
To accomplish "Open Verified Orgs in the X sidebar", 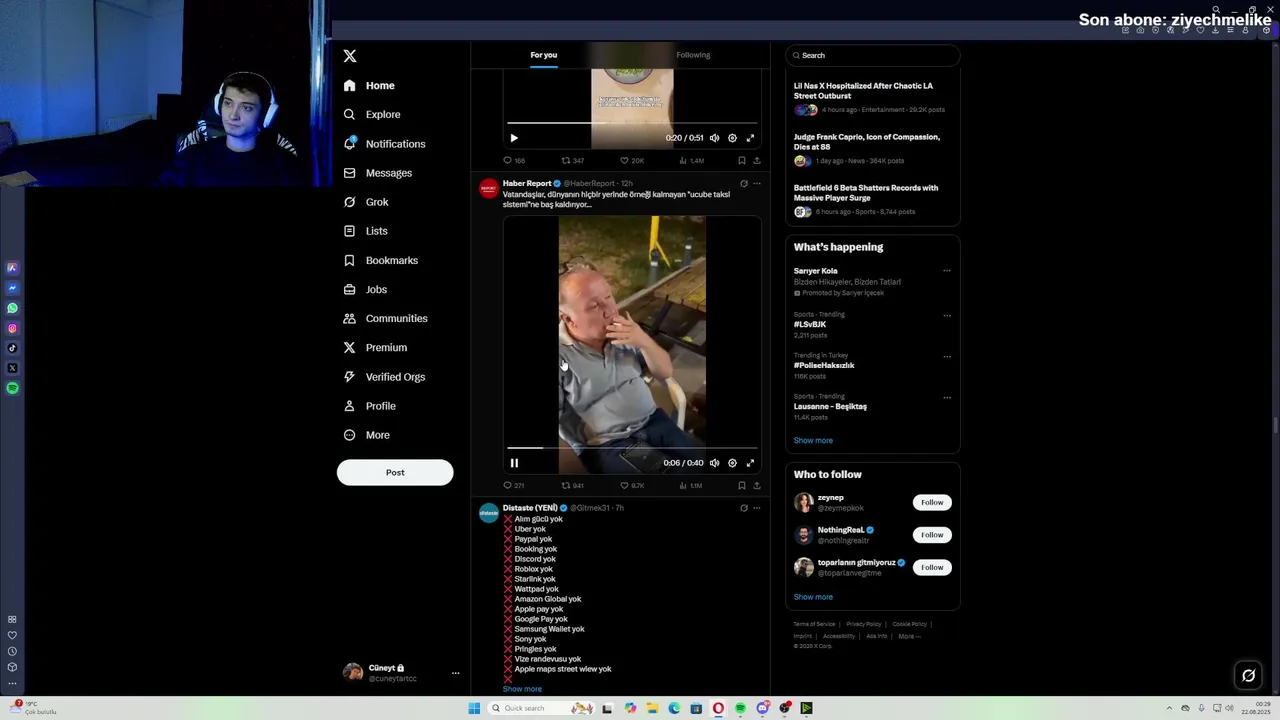I will pos(383,377).
